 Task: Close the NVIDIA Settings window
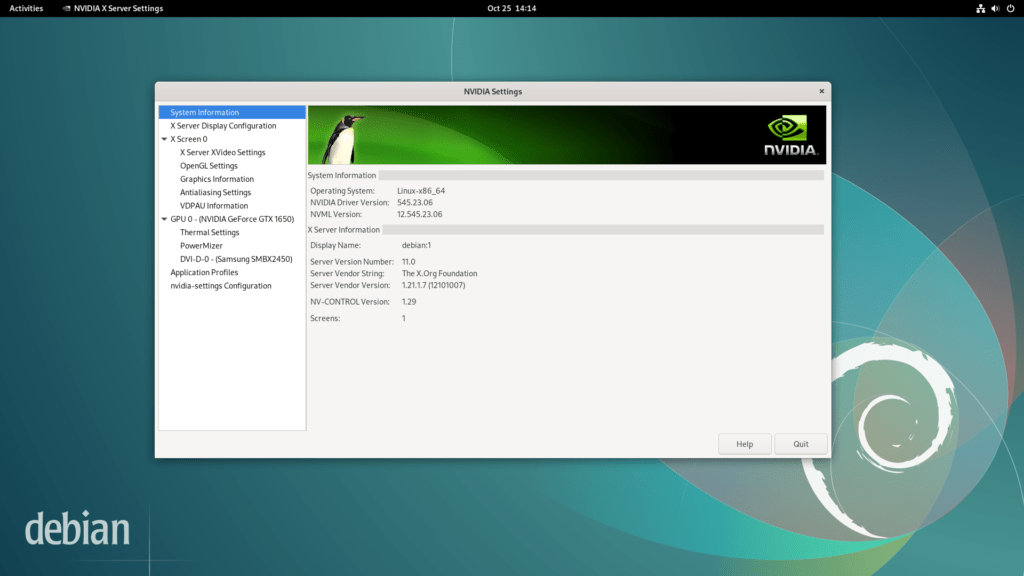click(x=822, y=91)
